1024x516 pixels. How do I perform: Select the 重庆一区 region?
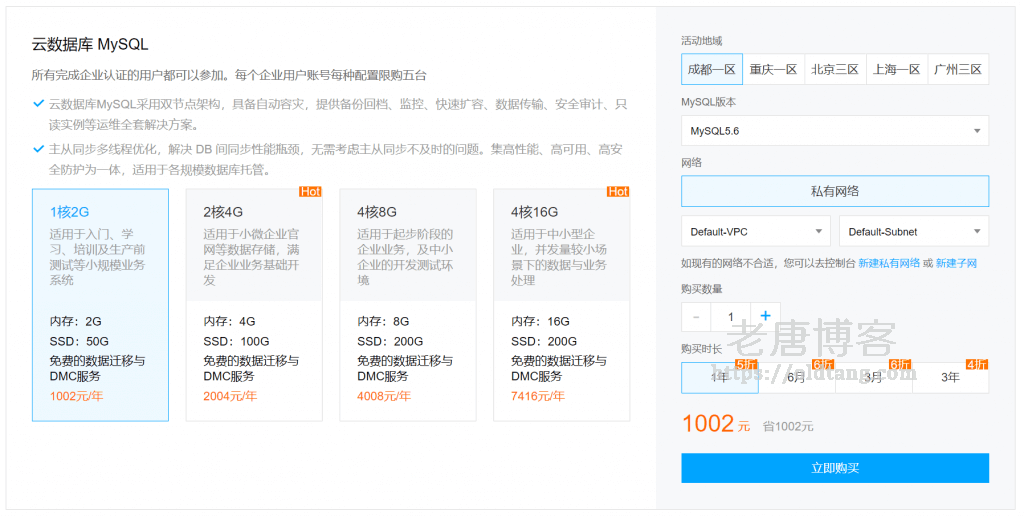pyautogui.click(x=773, y=69)
